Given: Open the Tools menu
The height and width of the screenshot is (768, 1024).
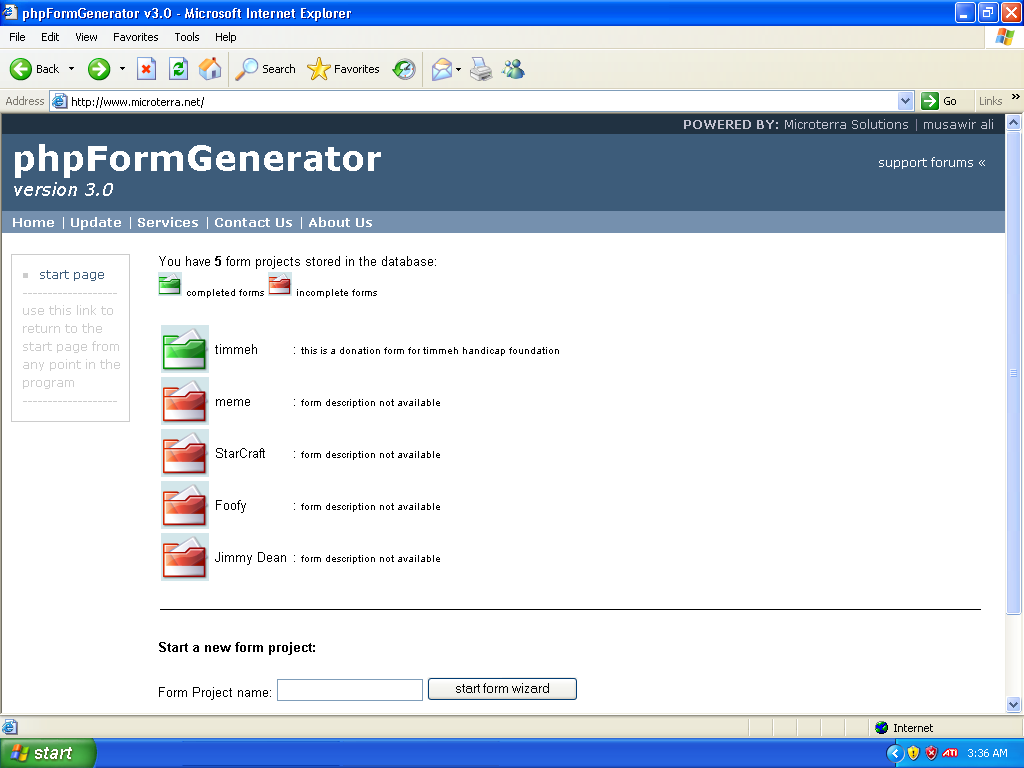Looking at the screenshot, I should [187, 37].
